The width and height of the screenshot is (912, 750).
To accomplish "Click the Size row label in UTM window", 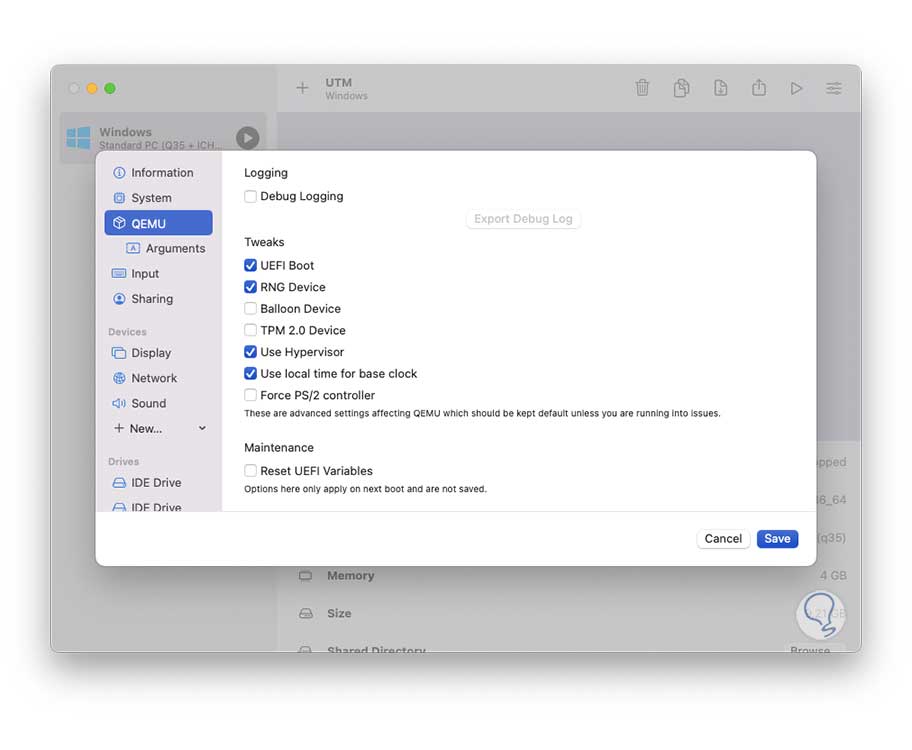I will pos(339,613).
